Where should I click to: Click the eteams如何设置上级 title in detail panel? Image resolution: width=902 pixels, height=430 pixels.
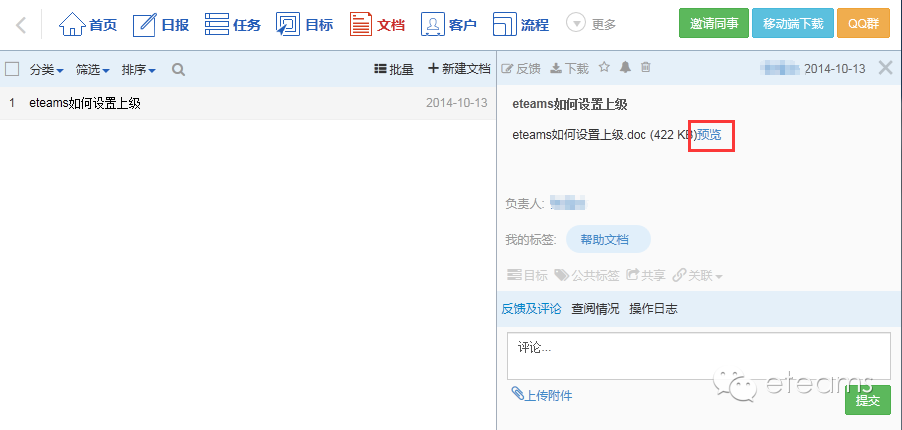pos(570,105)
